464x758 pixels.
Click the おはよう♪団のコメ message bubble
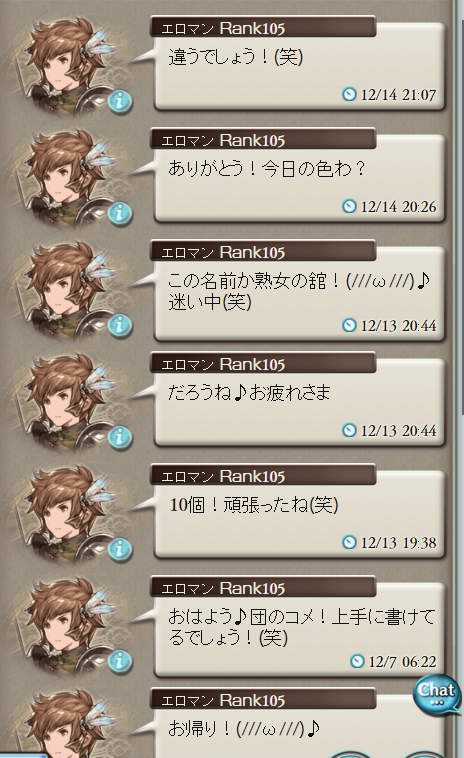pyautogui.click(x=299, y=633)
